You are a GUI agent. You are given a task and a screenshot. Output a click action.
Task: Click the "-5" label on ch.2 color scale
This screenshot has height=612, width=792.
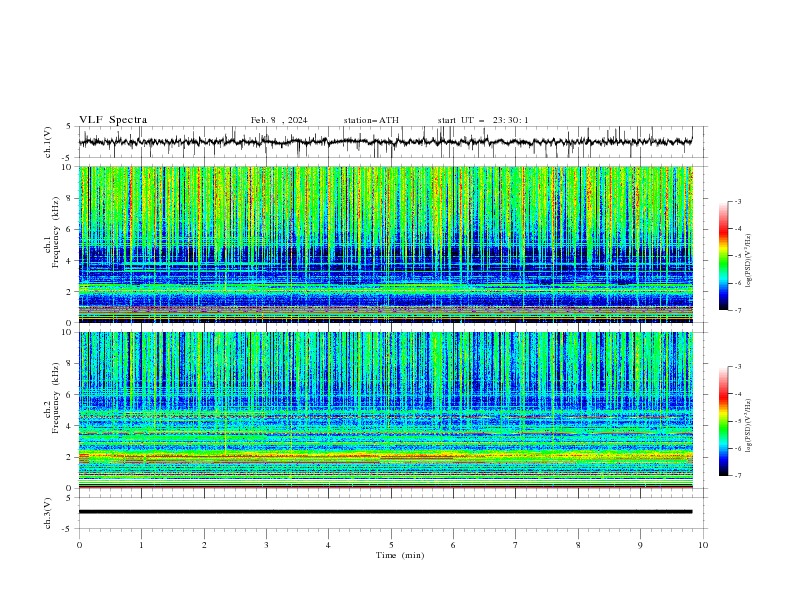pyautogui.click(x=737, y=421)
